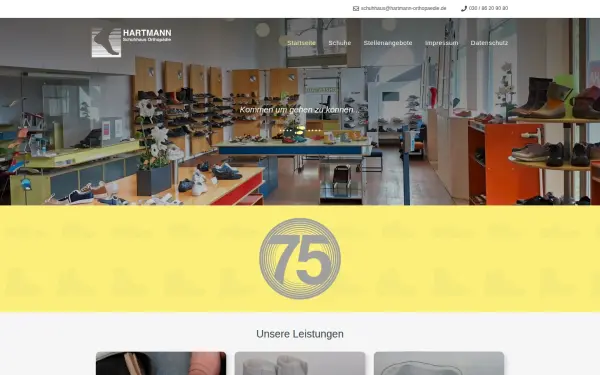Open the Startseite menu item
600x375 pixels.
point(302,43)
